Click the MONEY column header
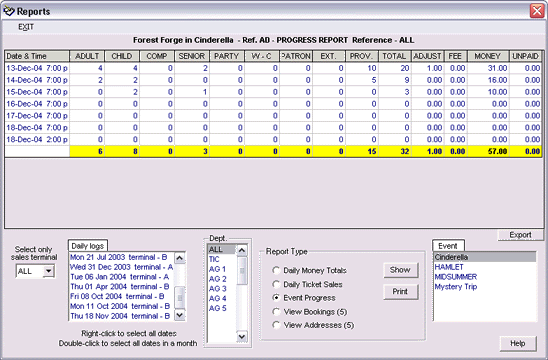This screenshot has width=548, height=360. (x=488, y=56)
